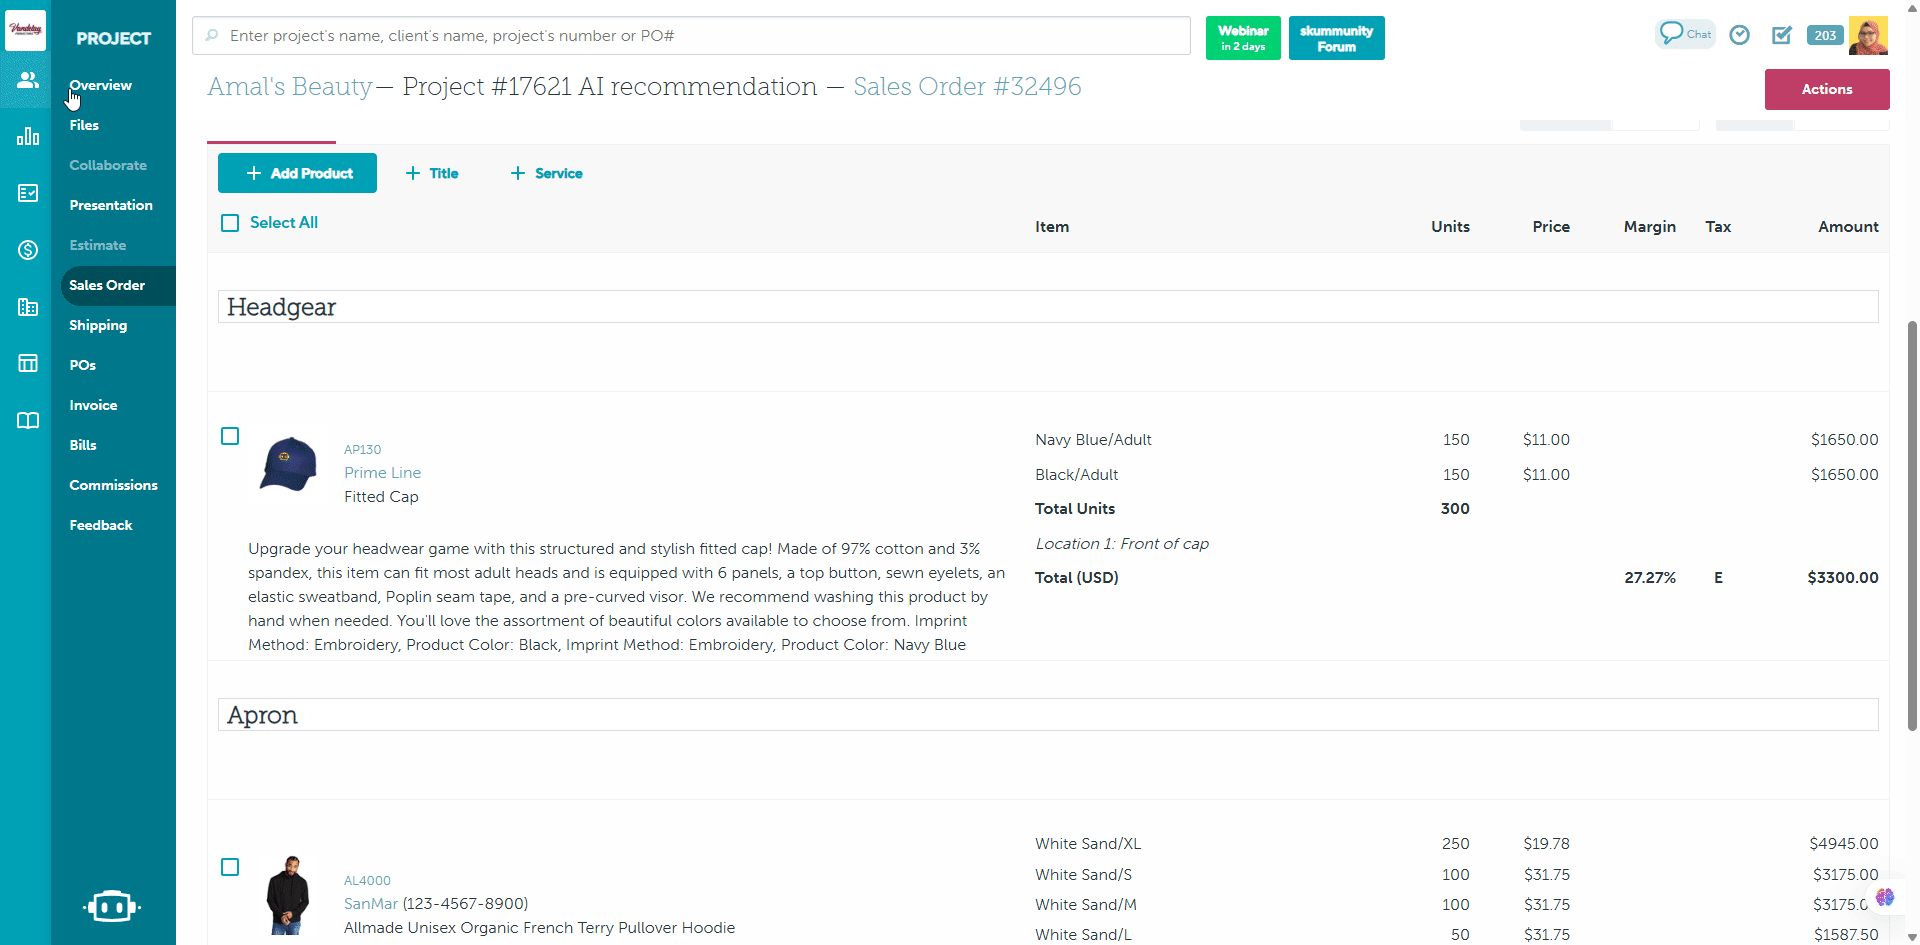The height and width of the screenshot is (945, 1920).
Task: Toggle the Select All checkbox
Action: click(230, 223)
